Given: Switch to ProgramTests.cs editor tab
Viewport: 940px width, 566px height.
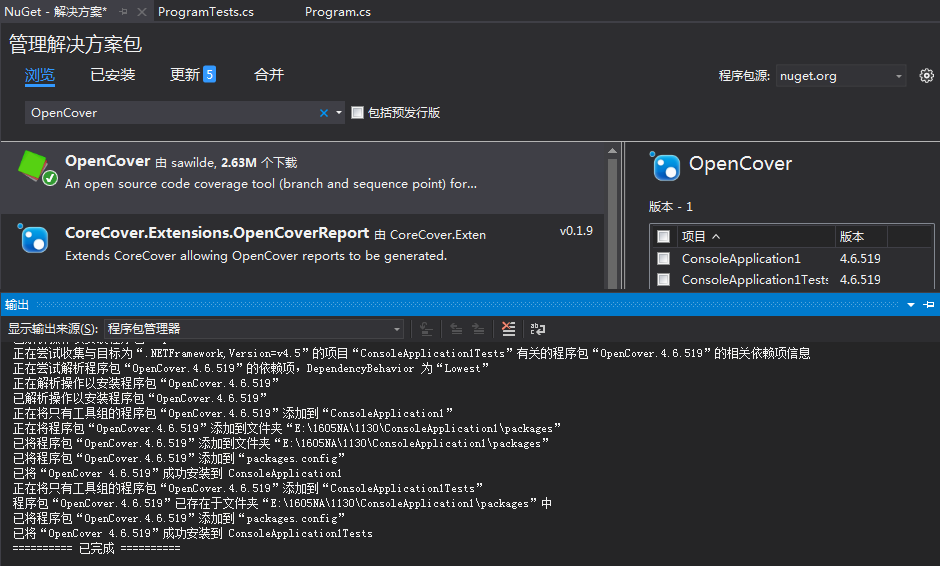Looking at the screenshot, I should [x=206, y=12].
